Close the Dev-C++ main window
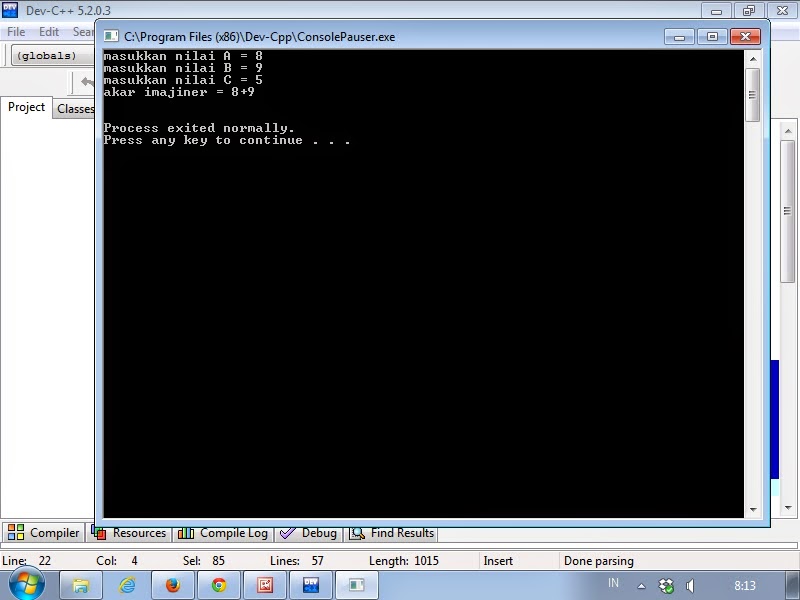 coord(782,11)
